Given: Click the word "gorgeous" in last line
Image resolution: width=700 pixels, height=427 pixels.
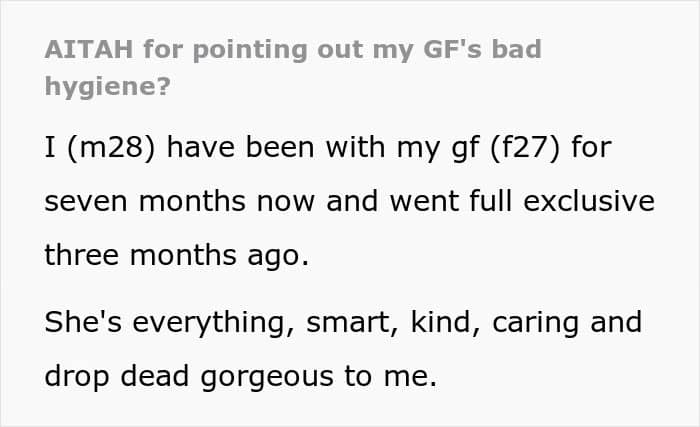Looking at the screenshot, I should pos(267,377).
